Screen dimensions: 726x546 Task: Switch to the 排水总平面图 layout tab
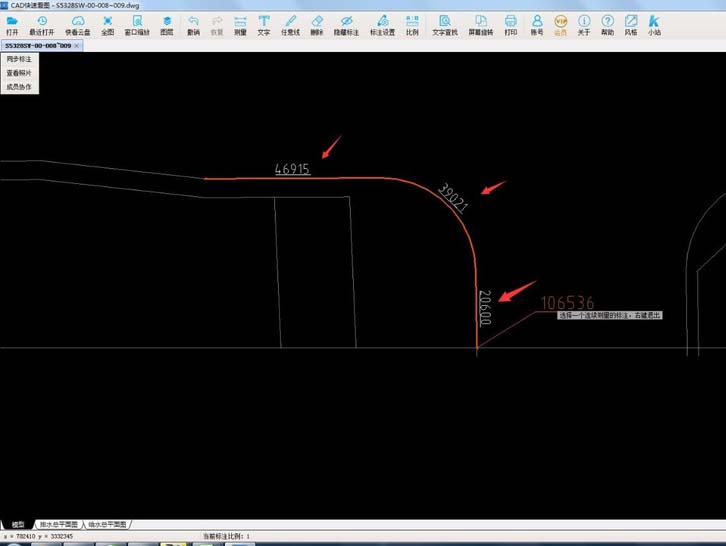[59, 524]
